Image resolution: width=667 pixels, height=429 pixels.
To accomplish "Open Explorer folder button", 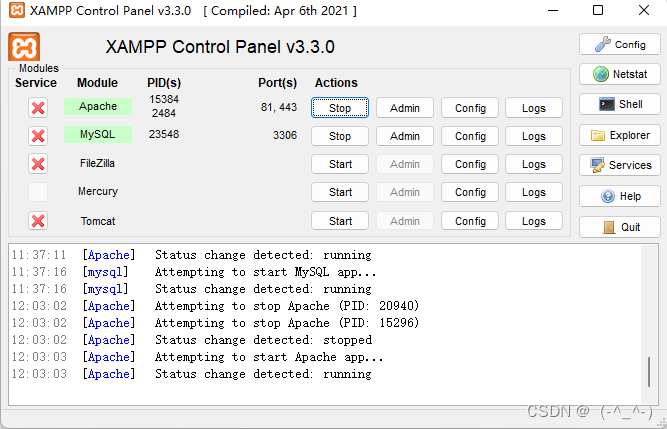I will pos(620,135).
